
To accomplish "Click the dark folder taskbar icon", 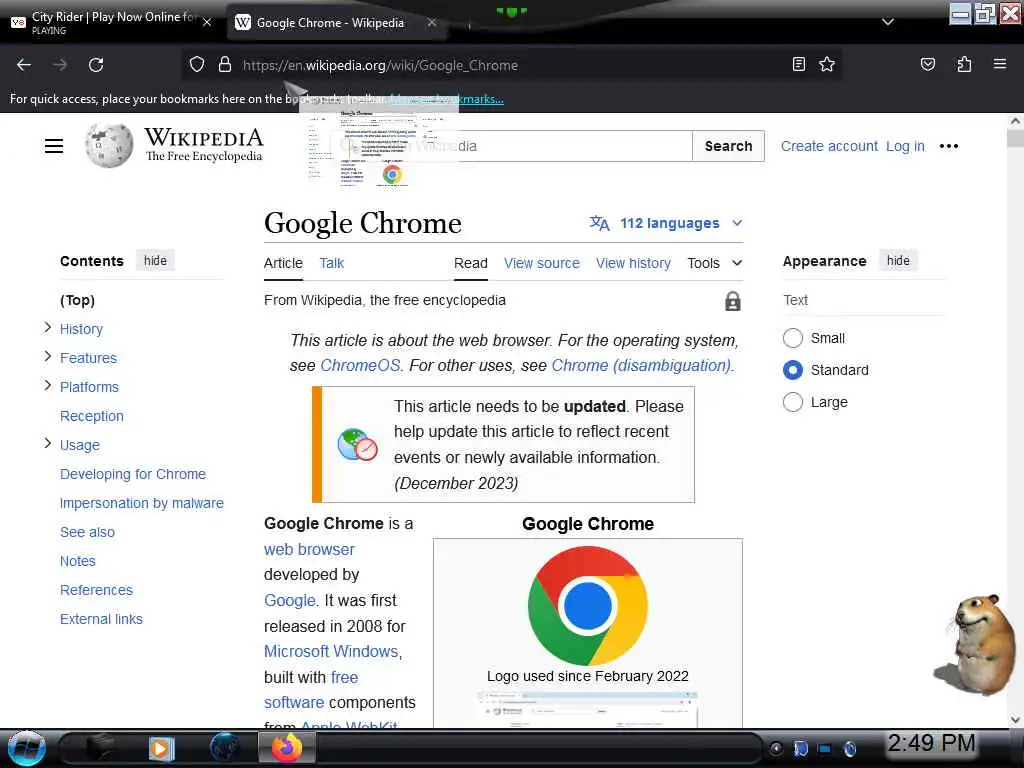I will (x=100, y=748).
